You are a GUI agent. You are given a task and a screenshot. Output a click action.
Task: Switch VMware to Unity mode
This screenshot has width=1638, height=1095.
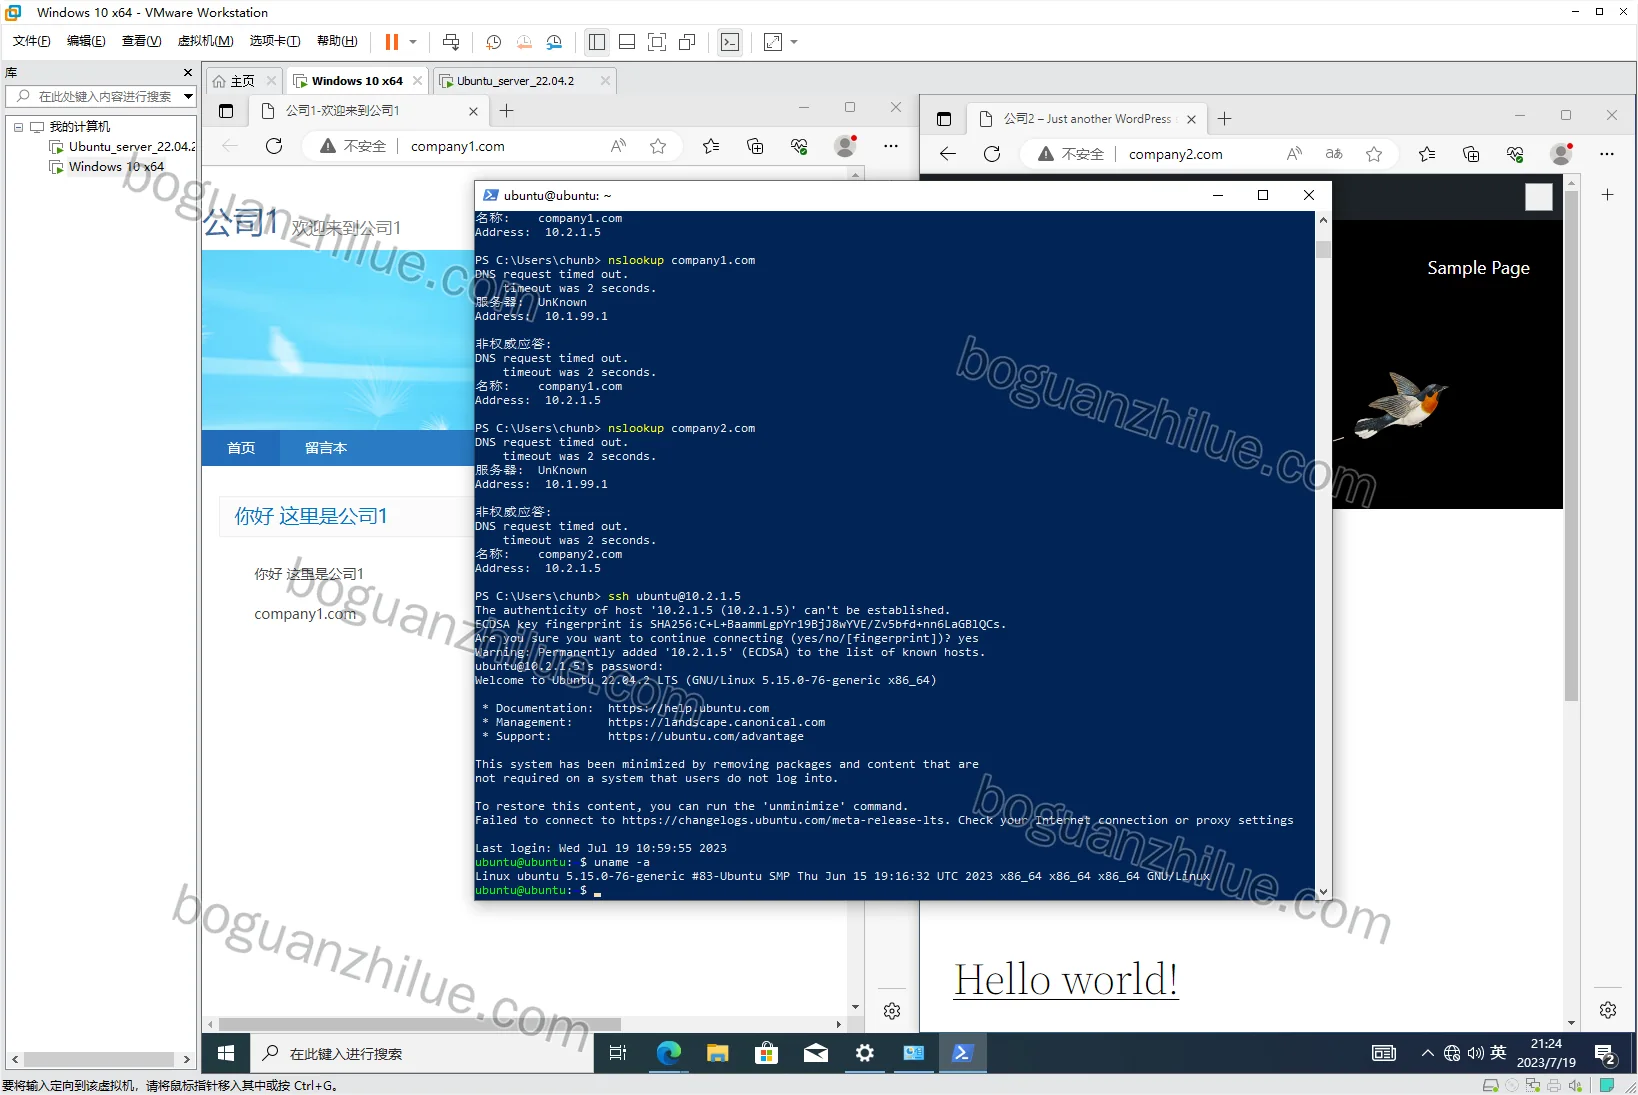point(687,42)
